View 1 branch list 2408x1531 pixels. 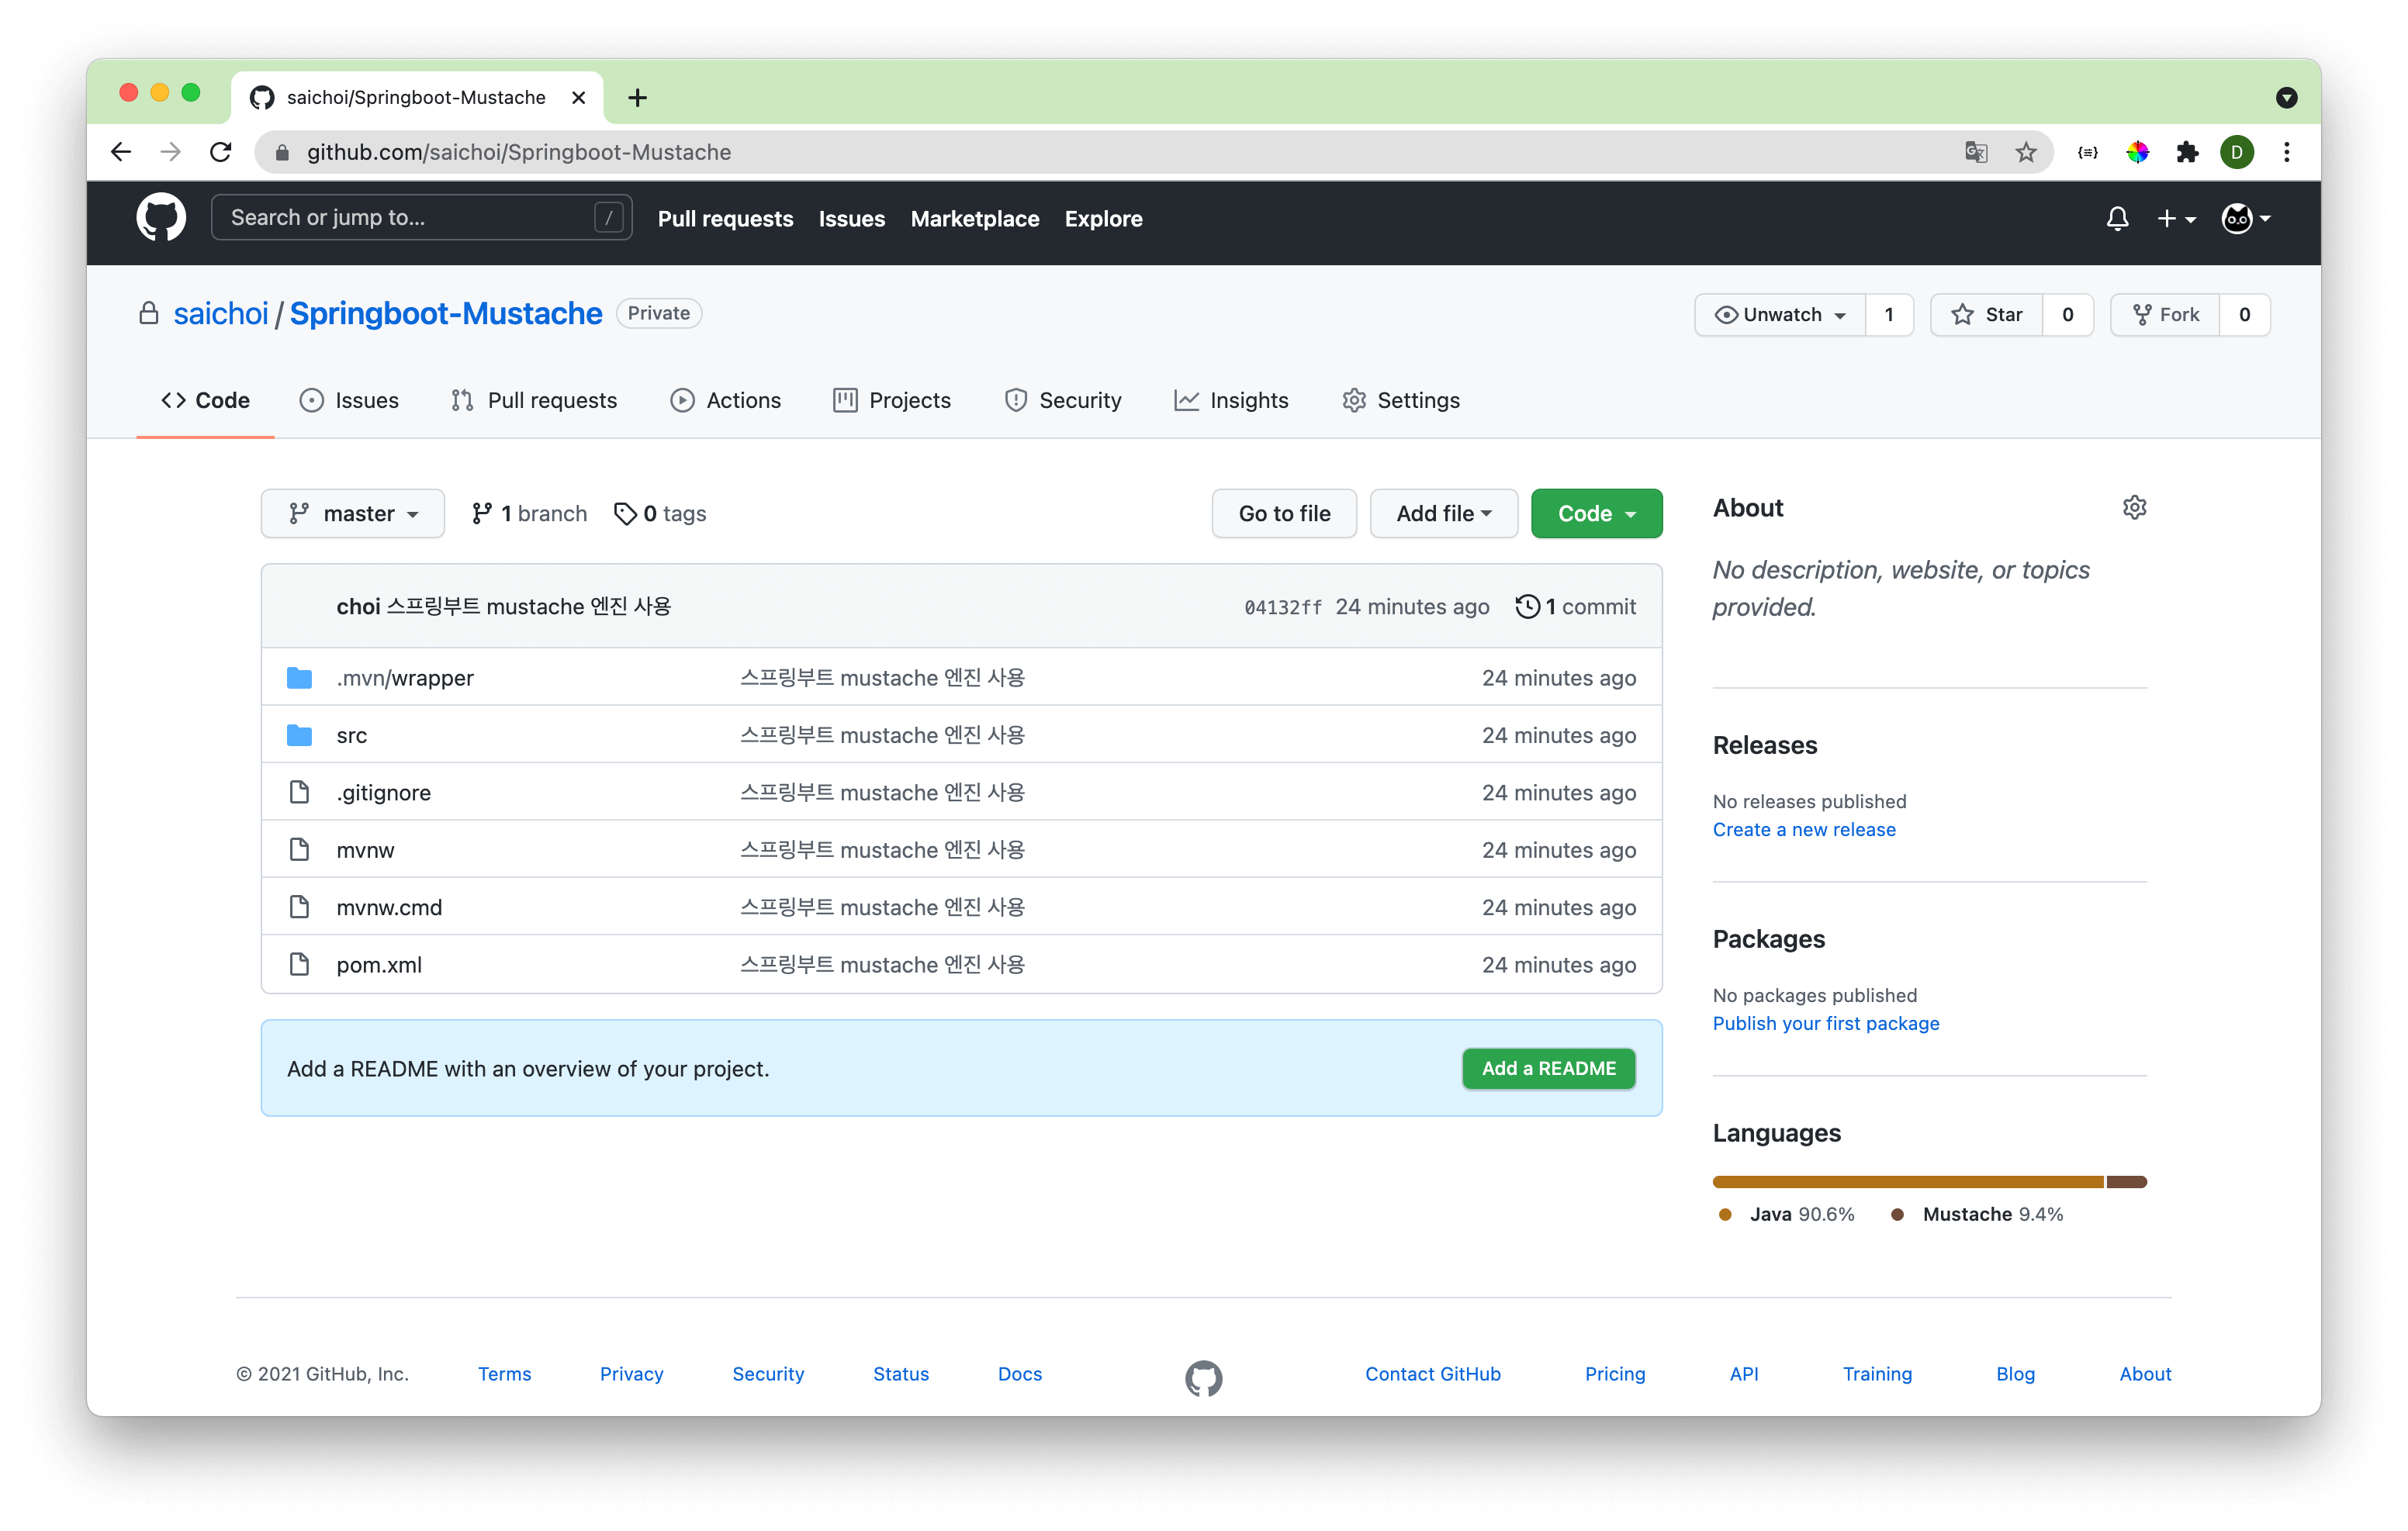click(529, 513)
